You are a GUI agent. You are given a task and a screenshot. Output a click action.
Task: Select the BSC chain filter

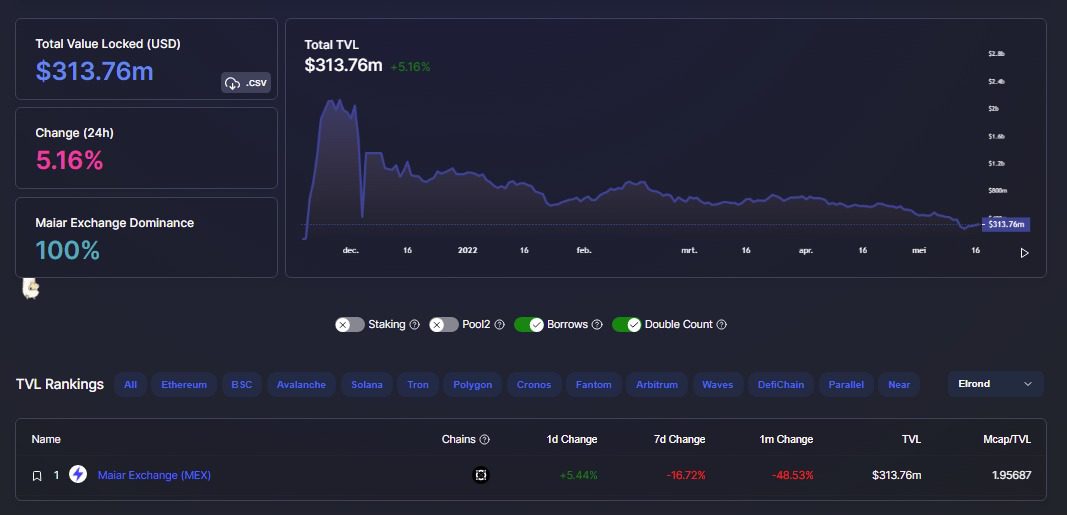(242, 384)
